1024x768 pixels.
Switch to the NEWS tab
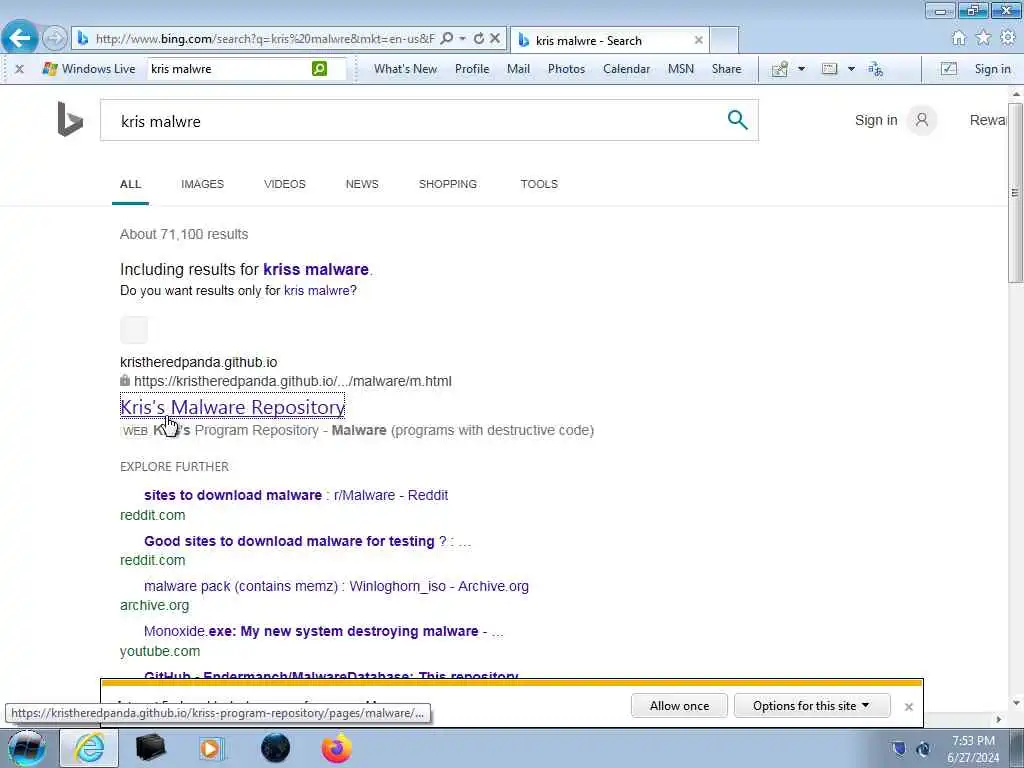pos(362,184)
